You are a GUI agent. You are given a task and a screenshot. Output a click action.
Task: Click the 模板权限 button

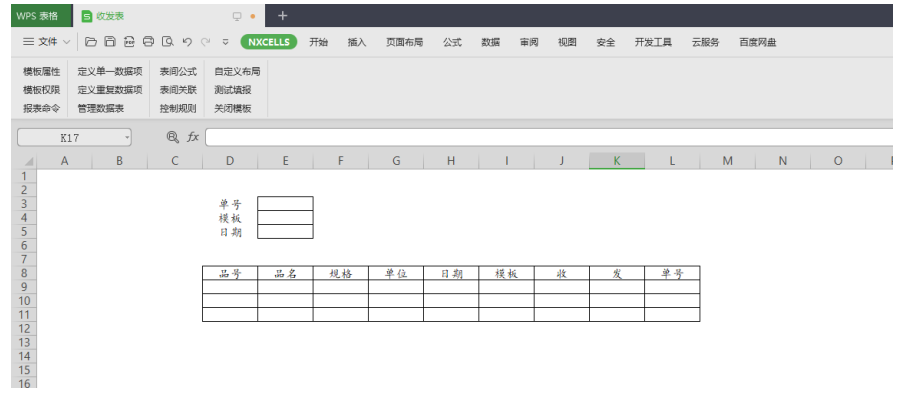point(42,90)
